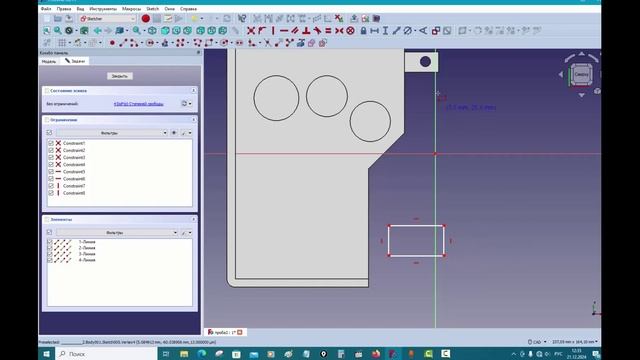
Task: Click the fit all view icon
Action: pos(47,31)
